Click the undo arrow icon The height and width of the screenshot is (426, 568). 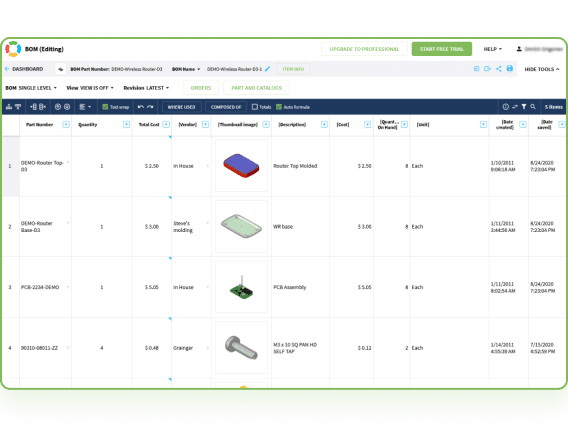(x=141, y=107)
